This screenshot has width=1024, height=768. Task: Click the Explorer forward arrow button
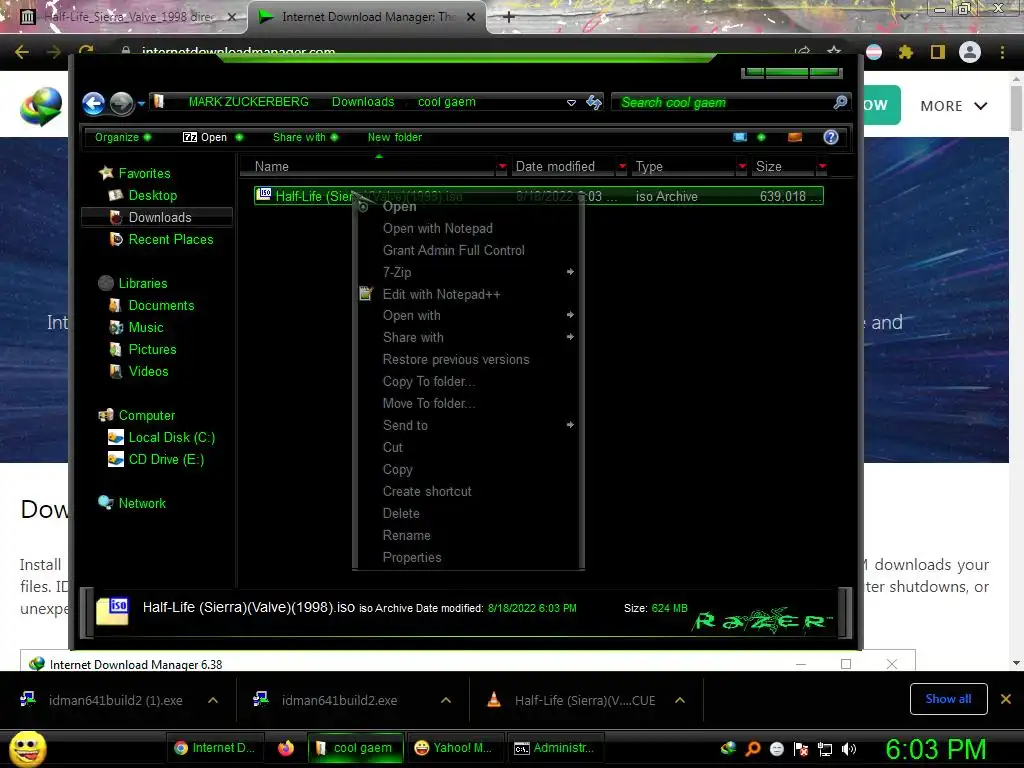[121, 103]
